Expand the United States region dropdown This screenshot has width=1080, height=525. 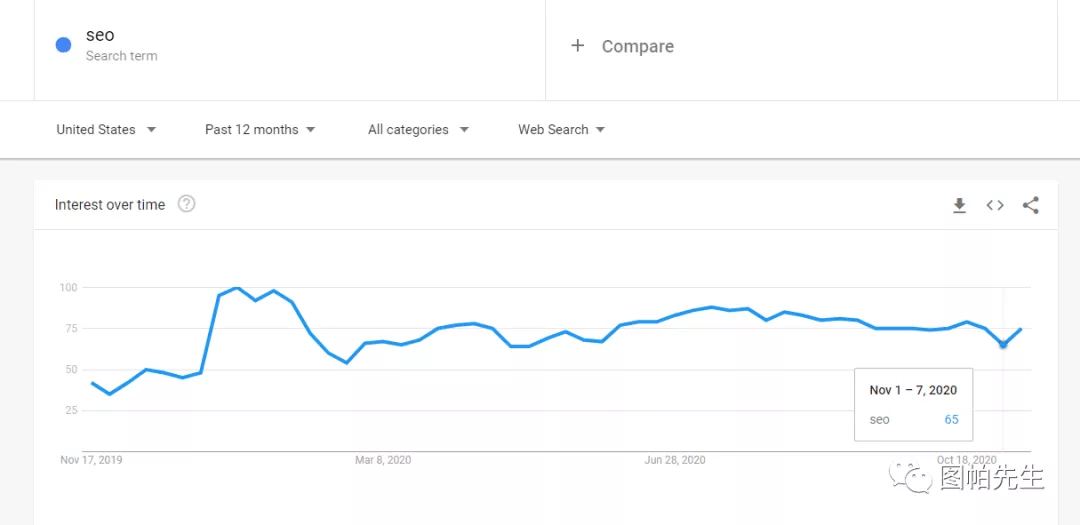coord(106,129)
